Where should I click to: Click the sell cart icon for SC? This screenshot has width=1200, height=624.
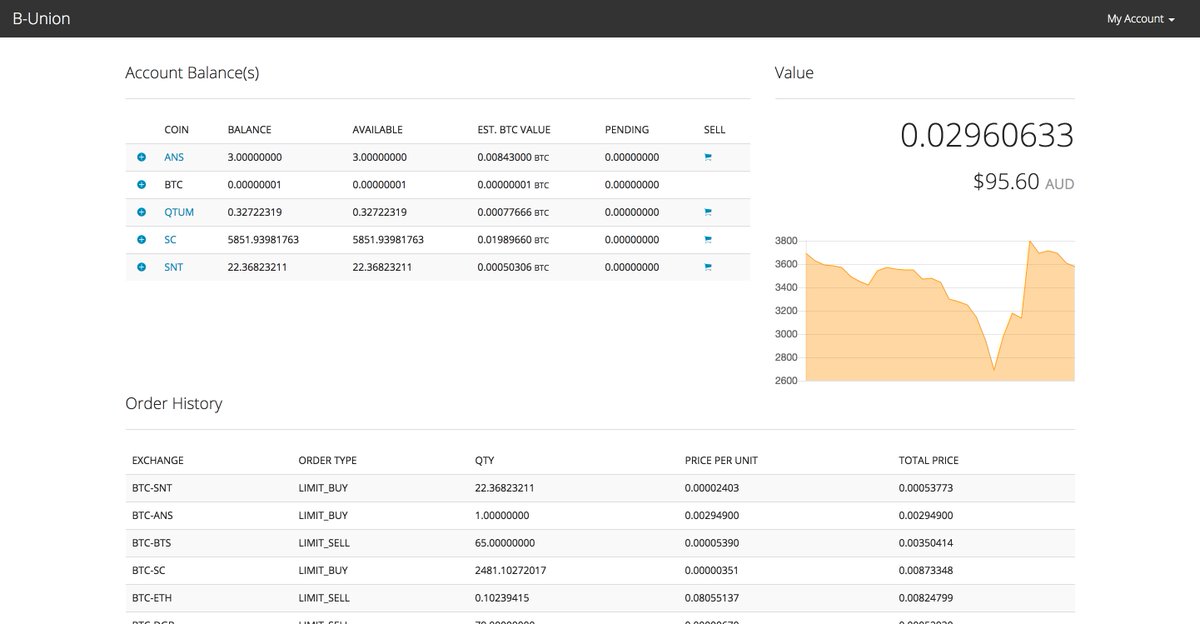click(x=708, y=240)
